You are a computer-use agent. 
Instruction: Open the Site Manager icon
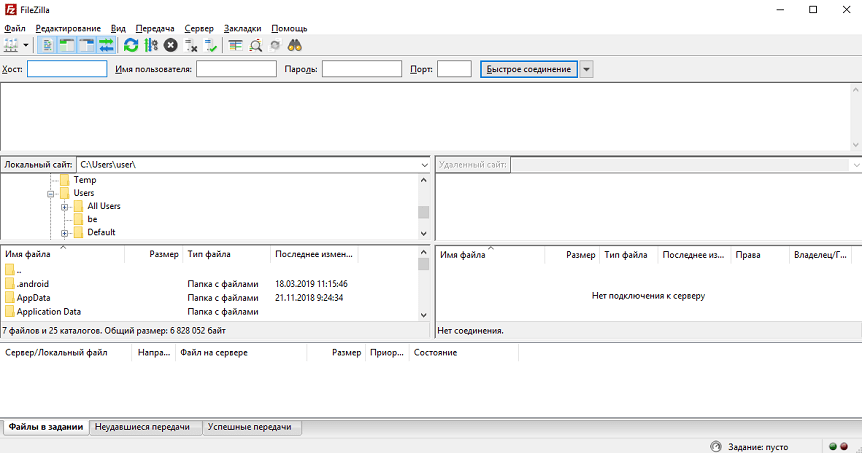pos(11,45)
